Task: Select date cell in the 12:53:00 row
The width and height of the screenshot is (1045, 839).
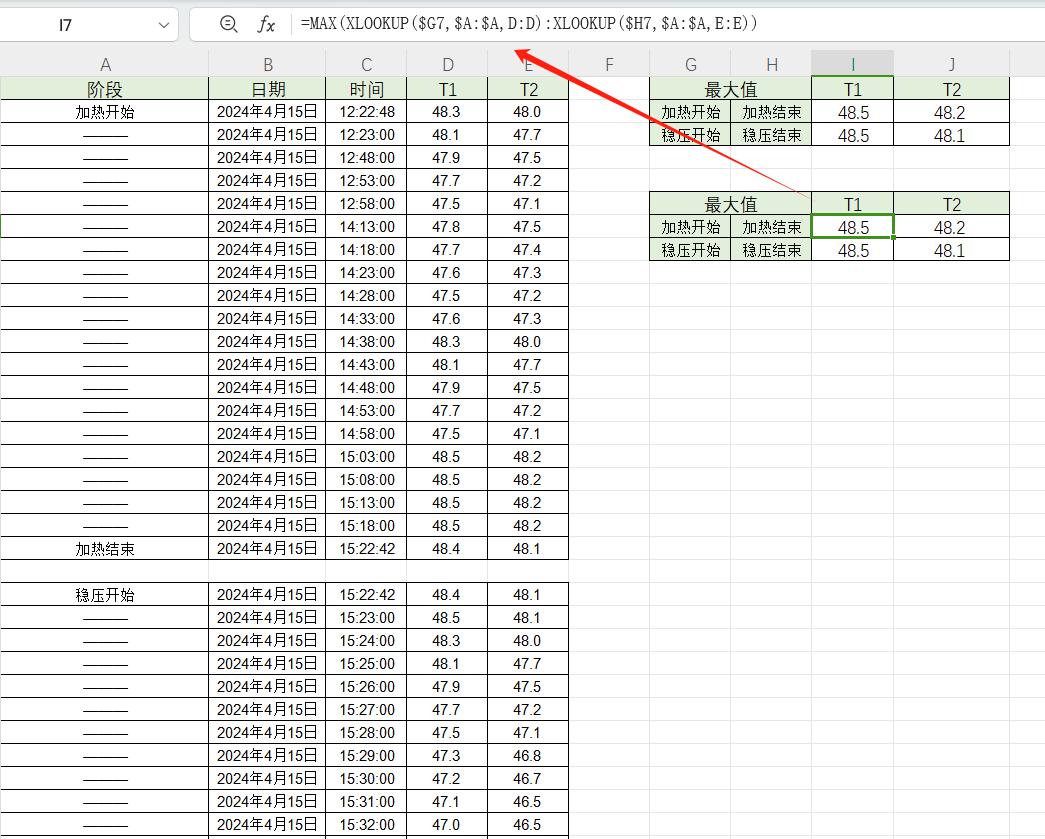Action: pyautogui.click(x=267, y=181)
